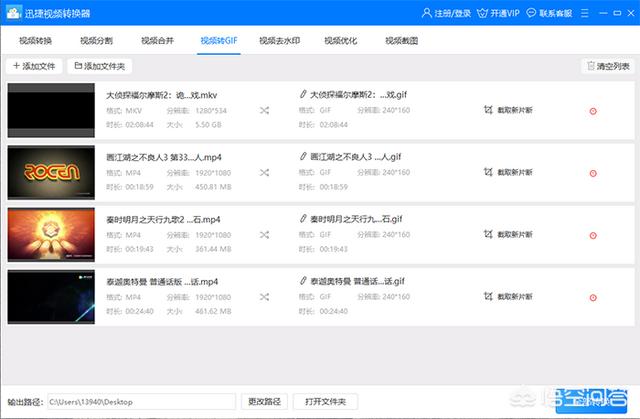Remove 泰迦奥特曼 with red circle icon
Image resolution: width=640 pixels, height=419 pixels.
593,298
